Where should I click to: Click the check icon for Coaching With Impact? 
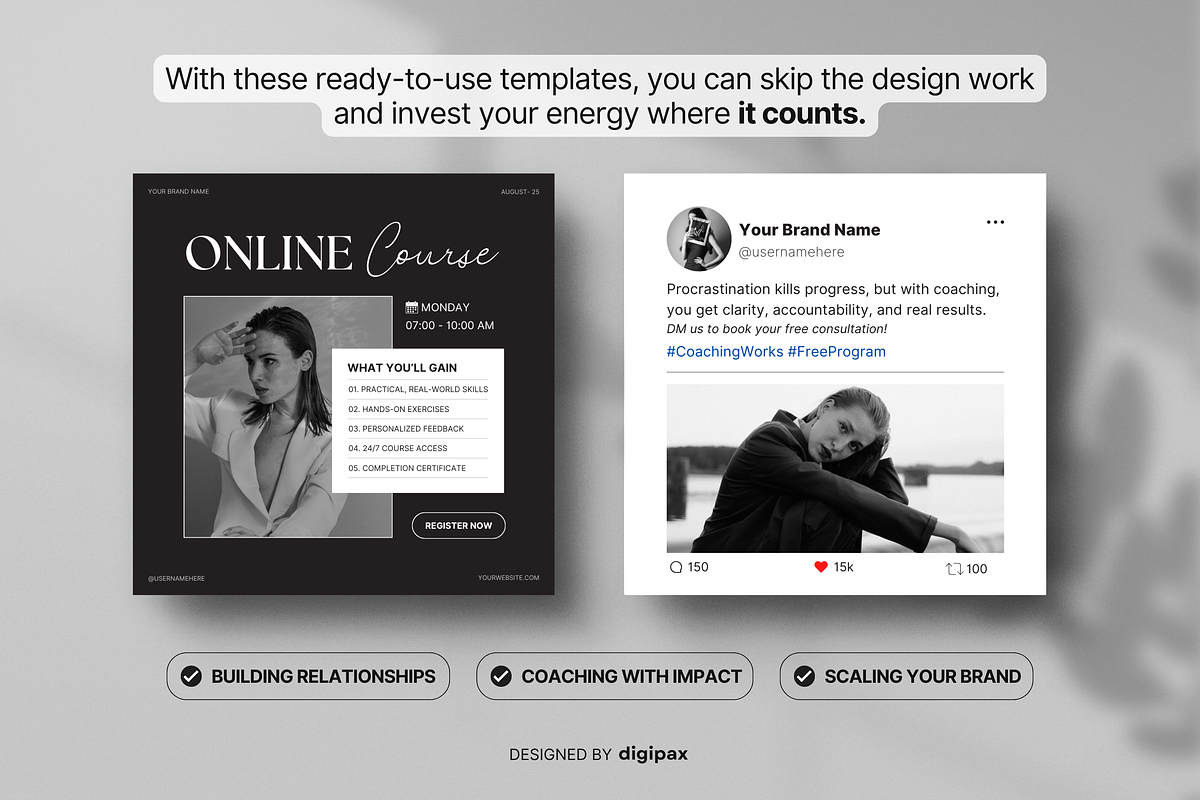tap(501, 677)
